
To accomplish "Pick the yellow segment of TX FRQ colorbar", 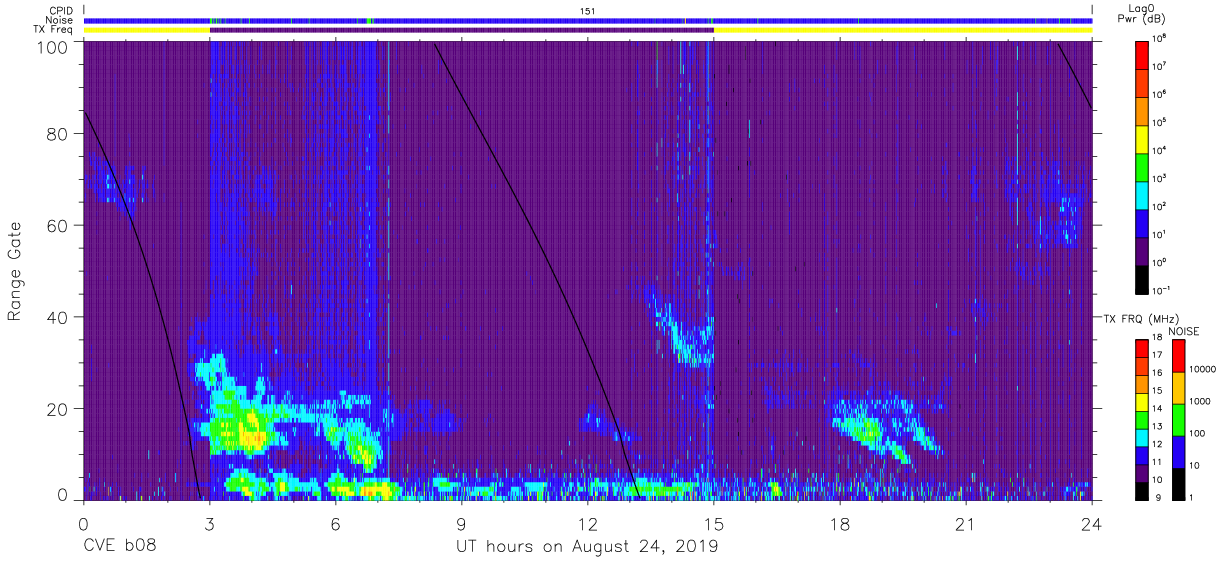I will click(x=1142, y=402).
